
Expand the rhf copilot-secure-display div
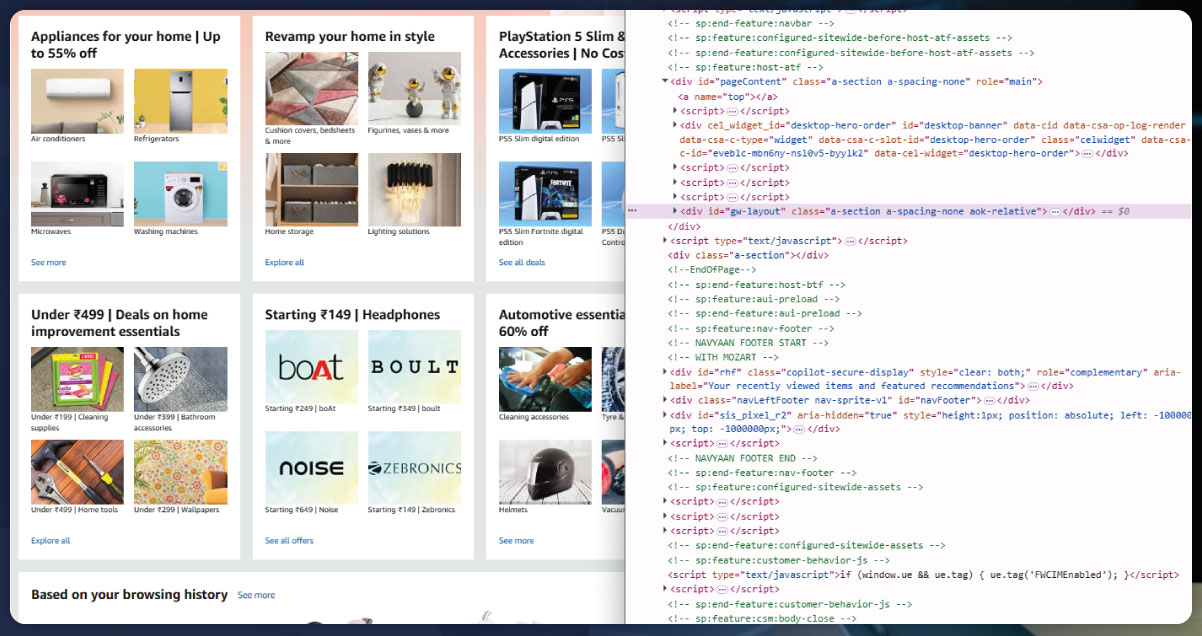tap(666, 372)
